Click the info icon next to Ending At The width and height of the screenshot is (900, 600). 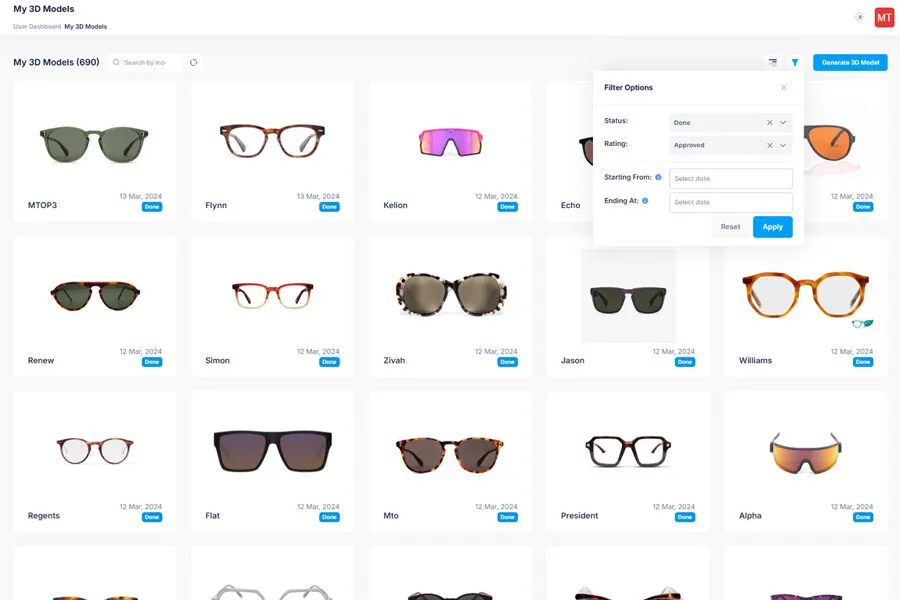tap(645, 201)
